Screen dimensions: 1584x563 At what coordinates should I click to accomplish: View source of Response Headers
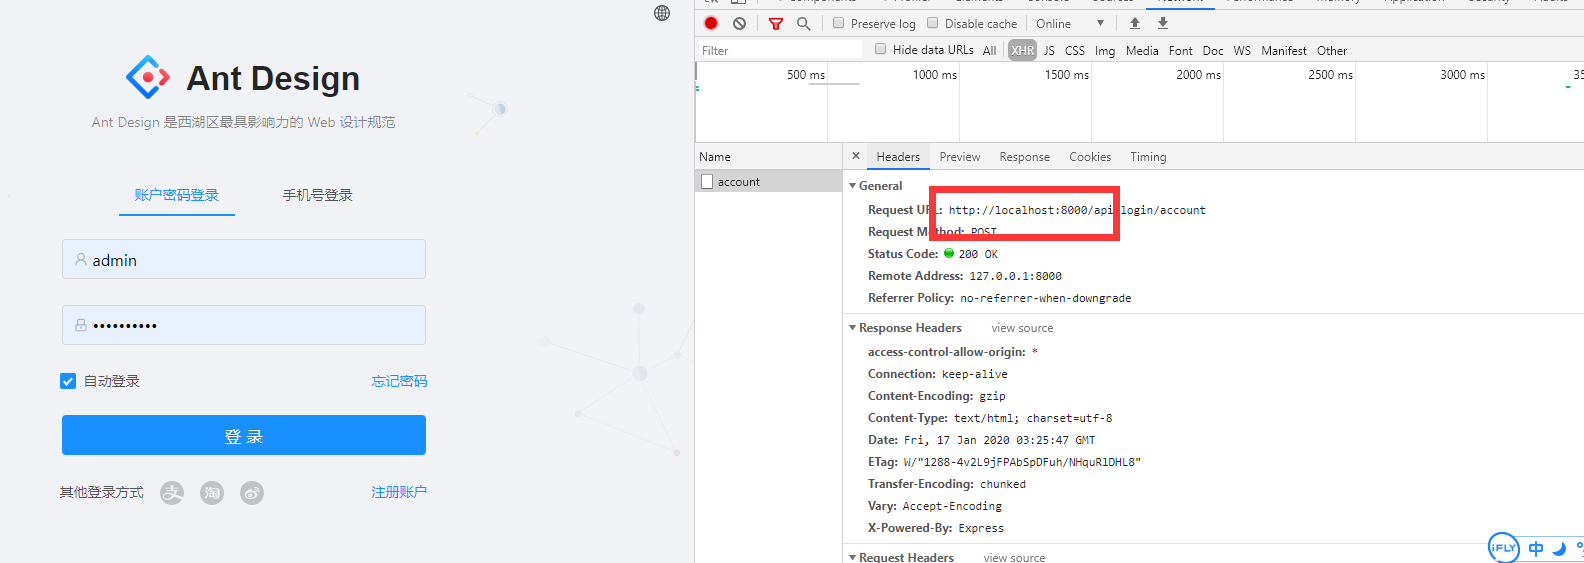1022,328
